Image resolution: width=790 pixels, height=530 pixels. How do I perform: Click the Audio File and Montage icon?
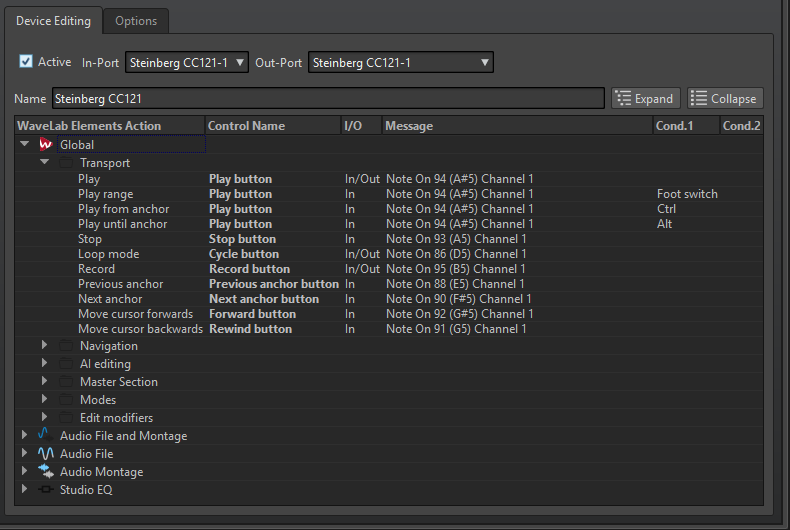pyautogui.click(x=46, y=436)
